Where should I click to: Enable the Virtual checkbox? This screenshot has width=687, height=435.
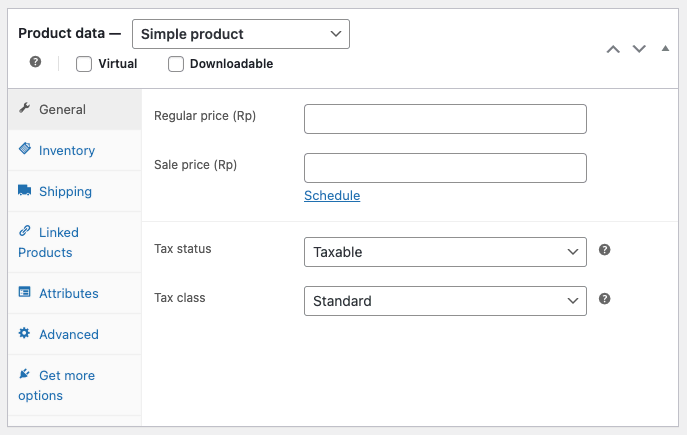pos(84,64)
